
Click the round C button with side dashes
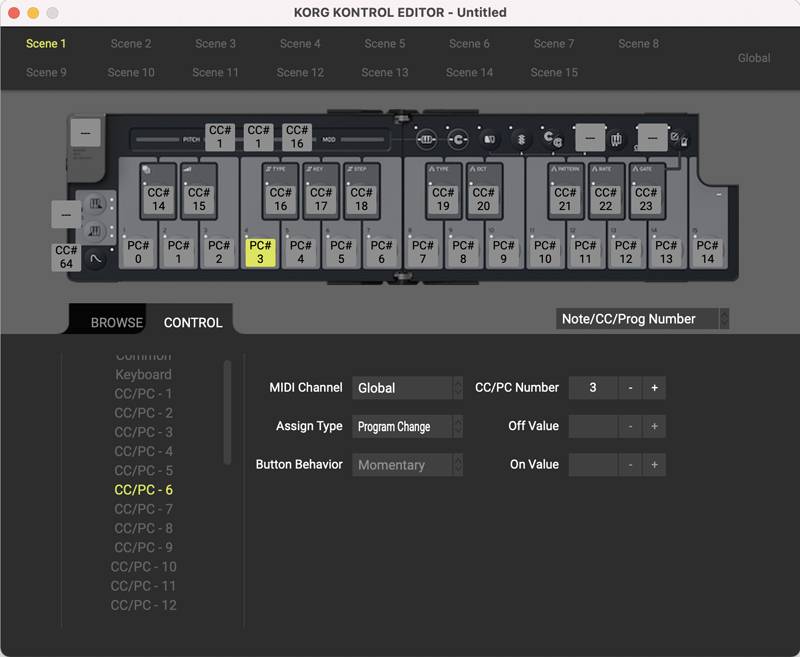tap(459, 140)
